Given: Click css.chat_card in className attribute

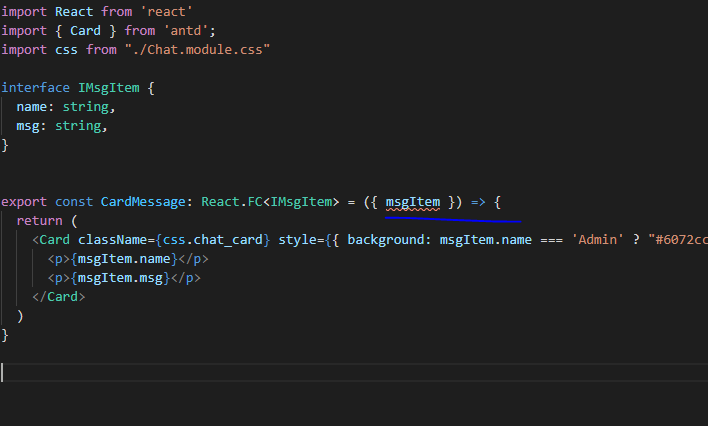Looking at the screenshot, I should (213, 240).
